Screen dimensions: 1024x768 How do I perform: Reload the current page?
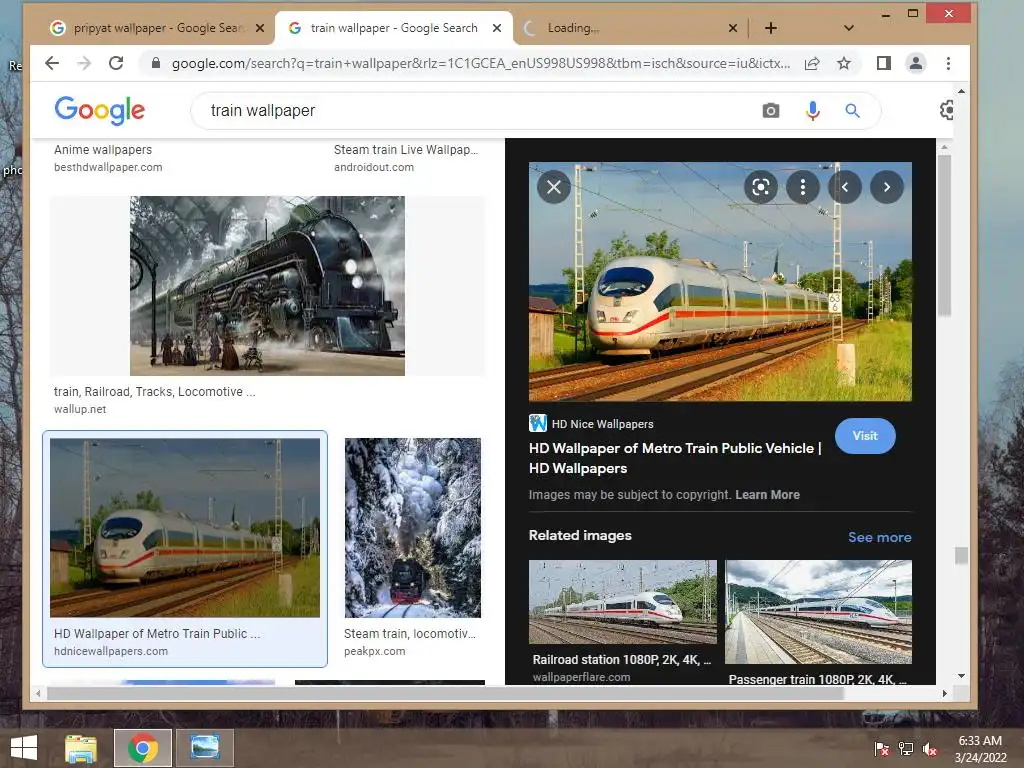coord(116,63)
